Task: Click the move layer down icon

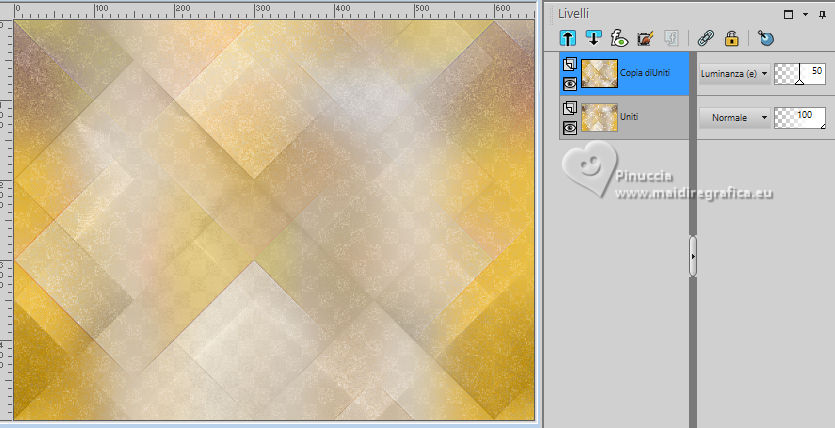Action: (x=593, y=38)
